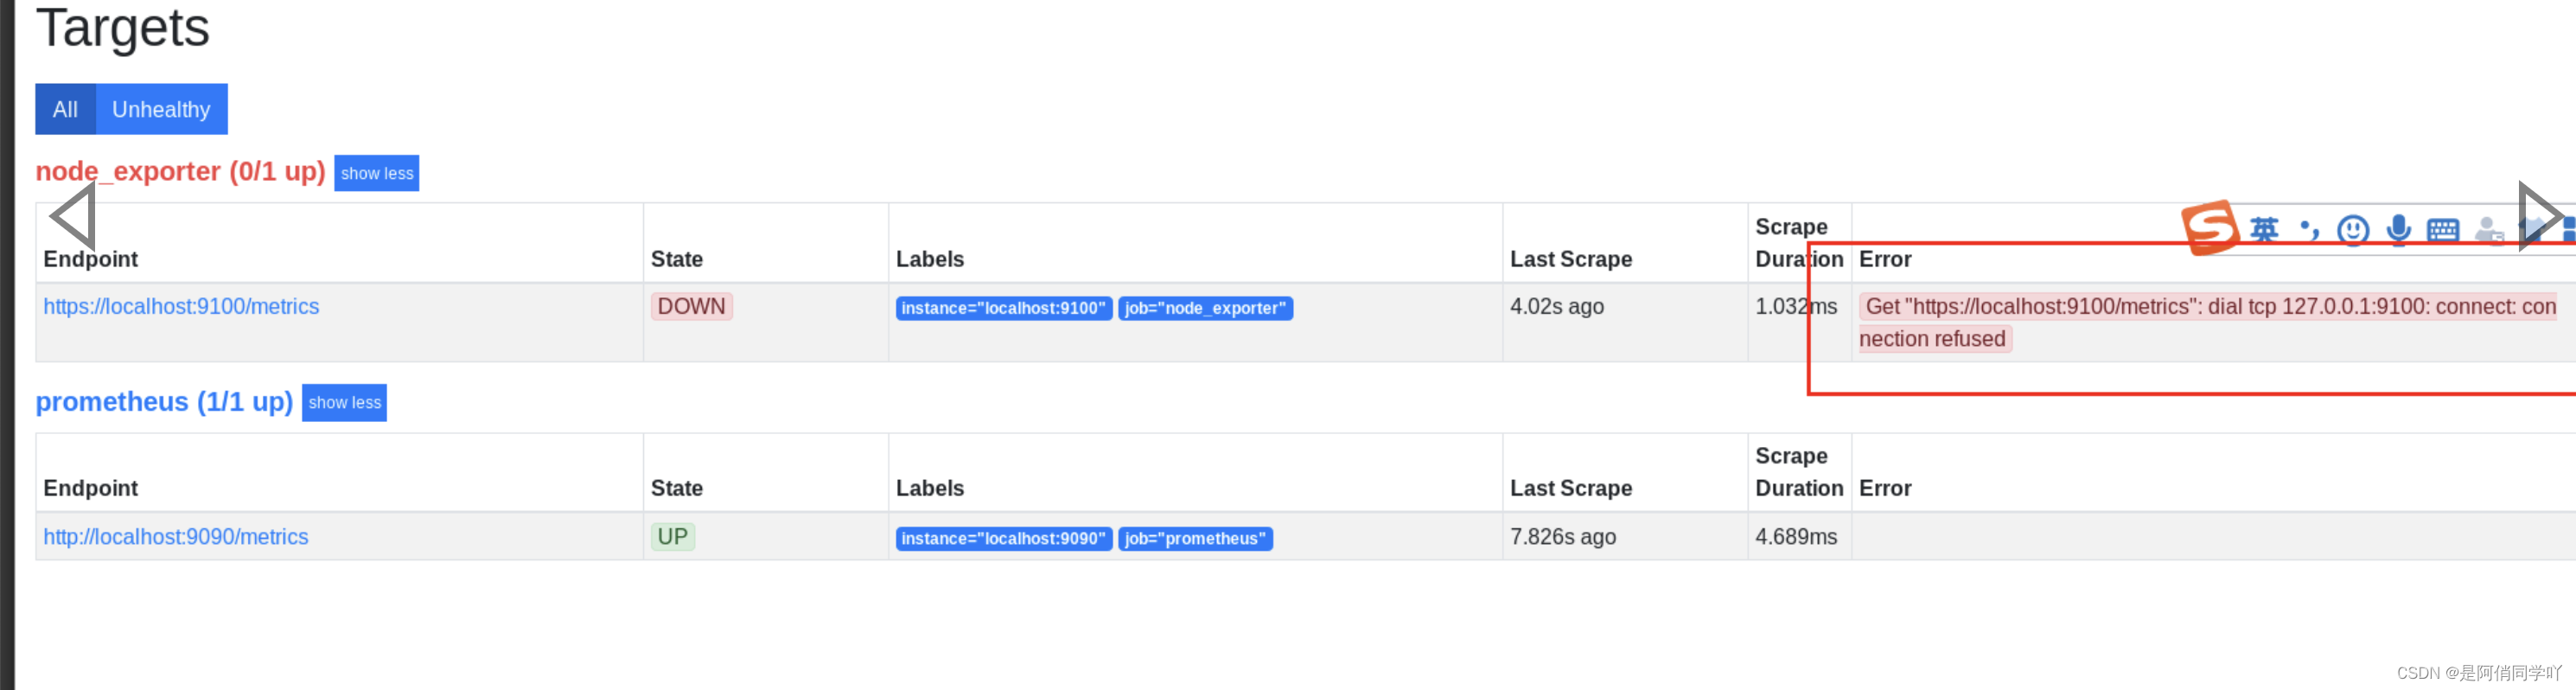2576x690 pixels.
Task: Open the emoji smiley panel
Action: coord(2353,231)
